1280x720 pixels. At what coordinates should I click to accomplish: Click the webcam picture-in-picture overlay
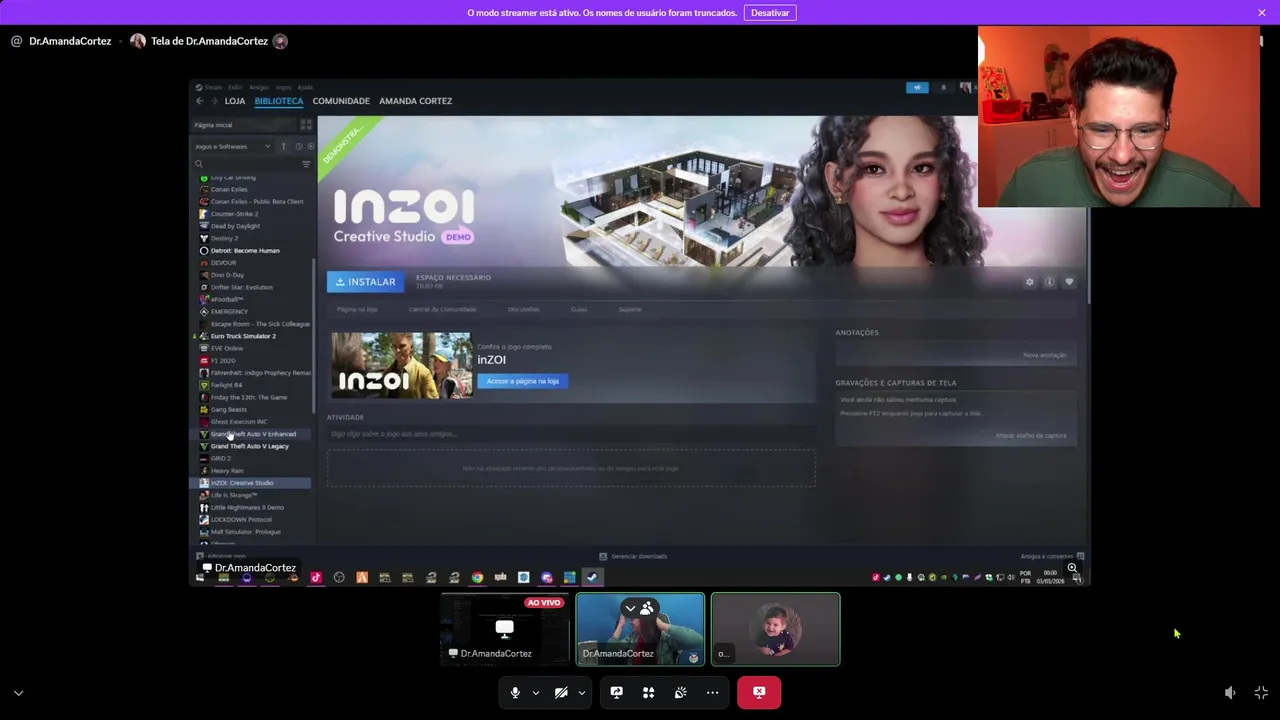click(1119, 117)
